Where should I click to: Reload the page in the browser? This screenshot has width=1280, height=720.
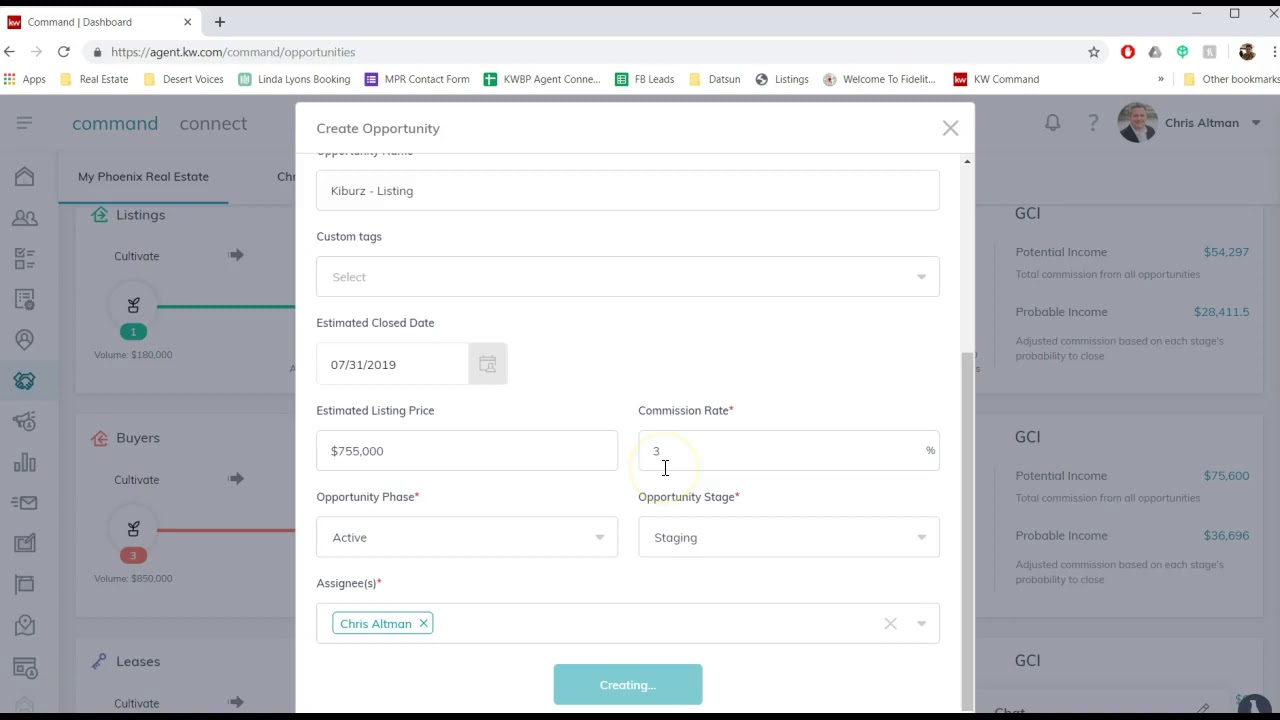tap(63, 52)
